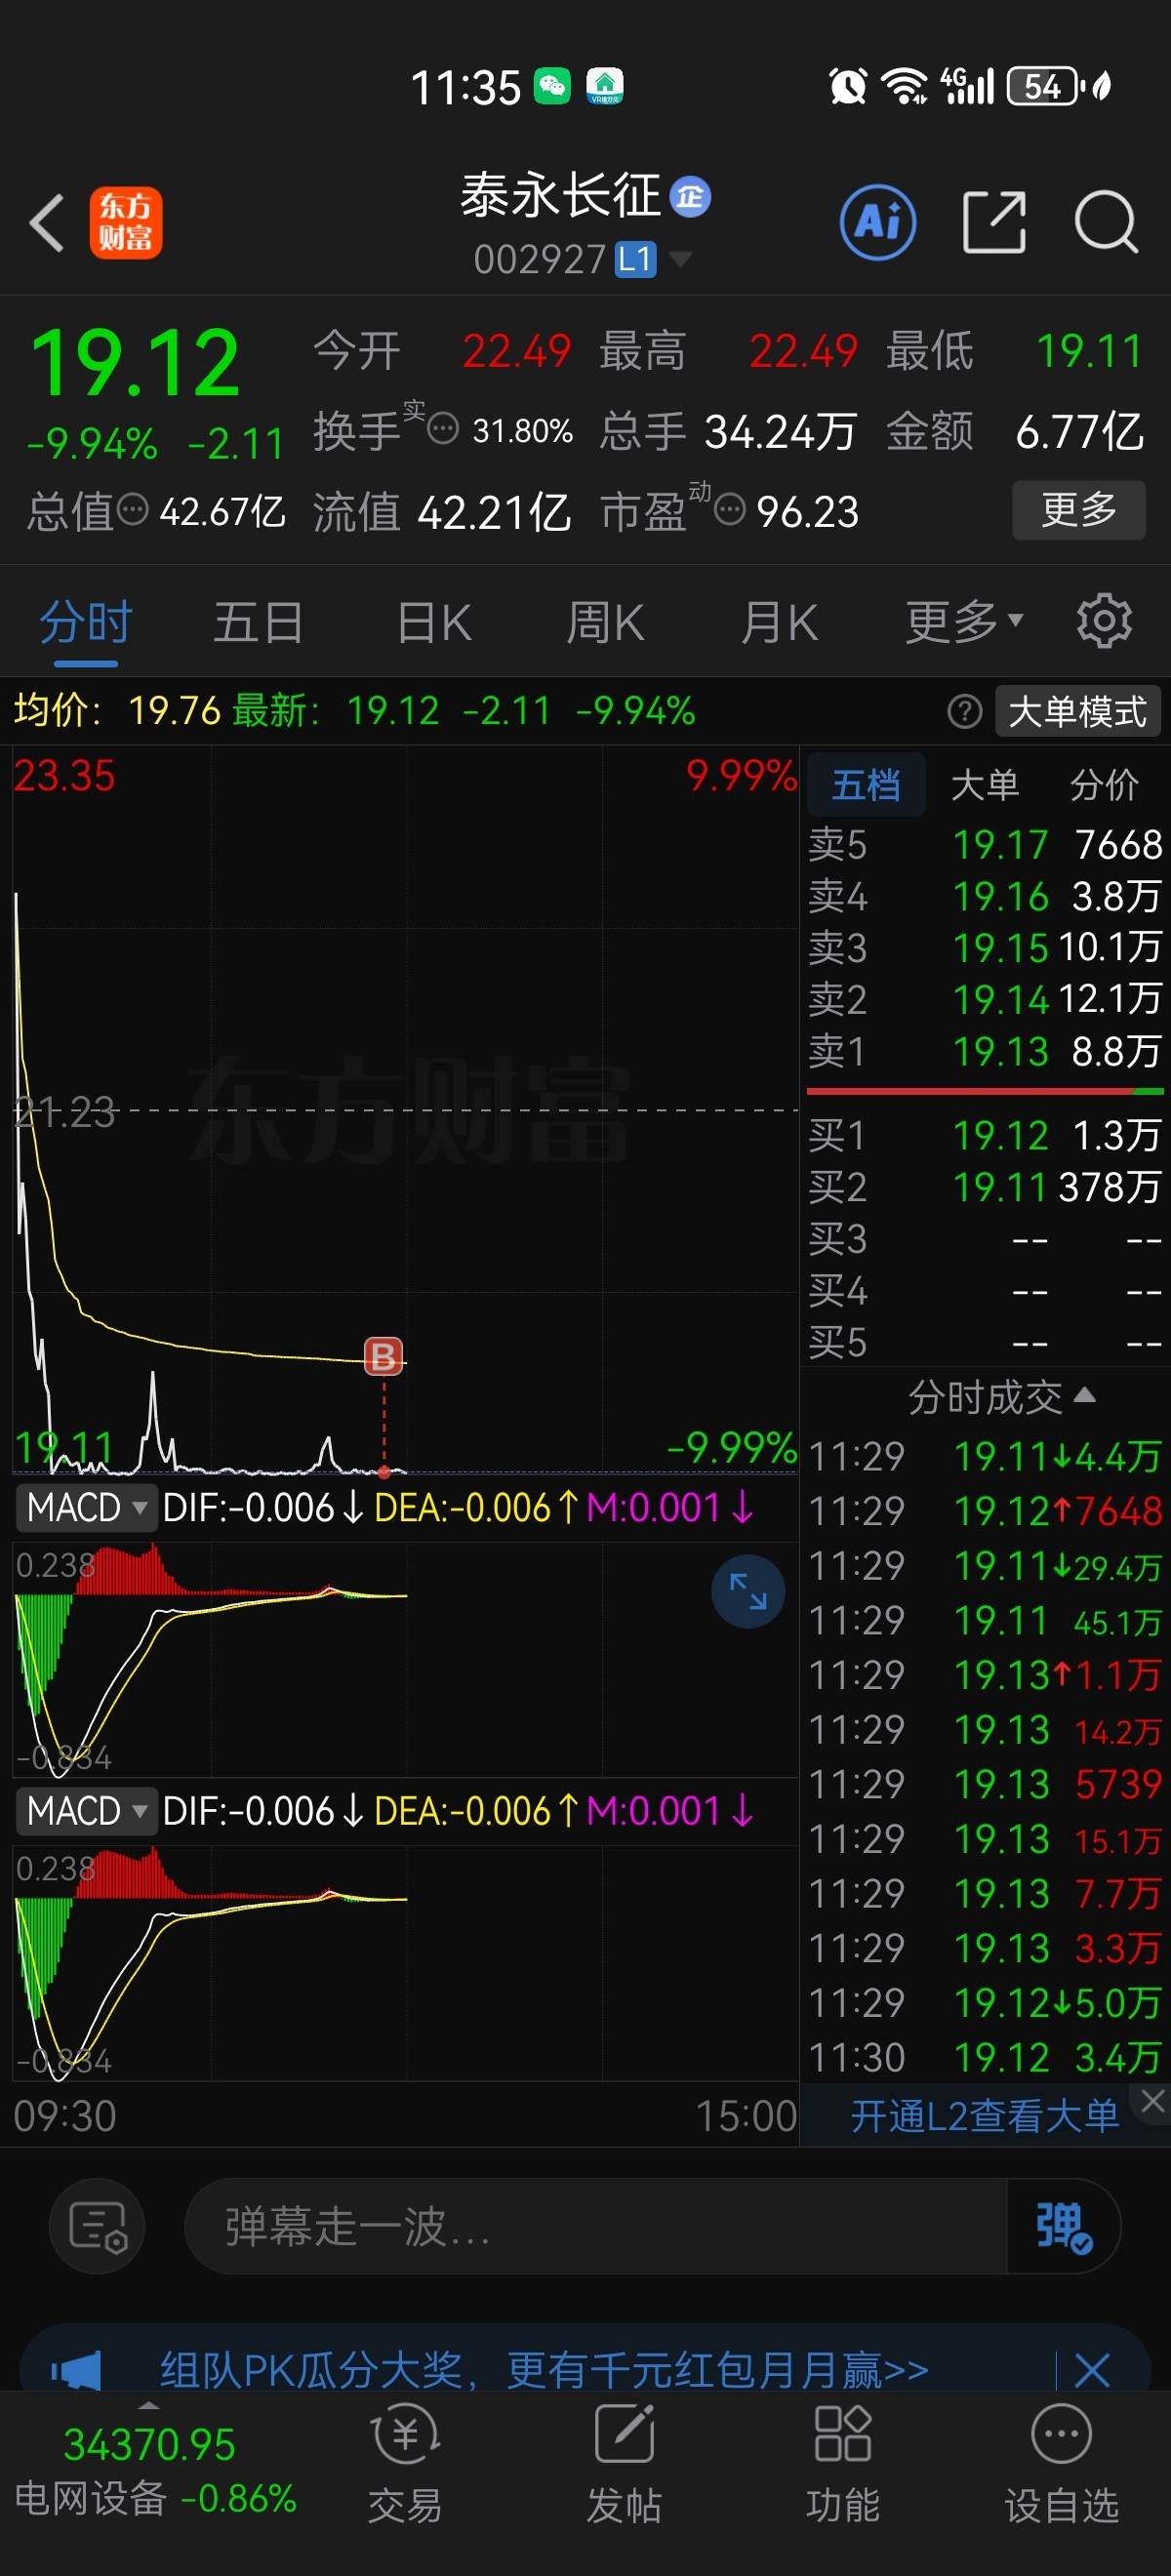Tap 卖5 row with 7668
This screenshot has width=1171, height=2576.
[x=985, y=845]
